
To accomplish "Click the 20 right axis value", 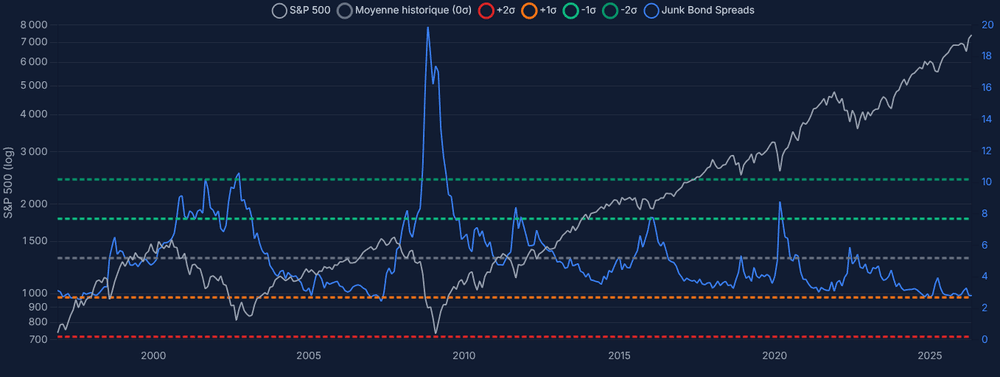I will tap(987, 25).
